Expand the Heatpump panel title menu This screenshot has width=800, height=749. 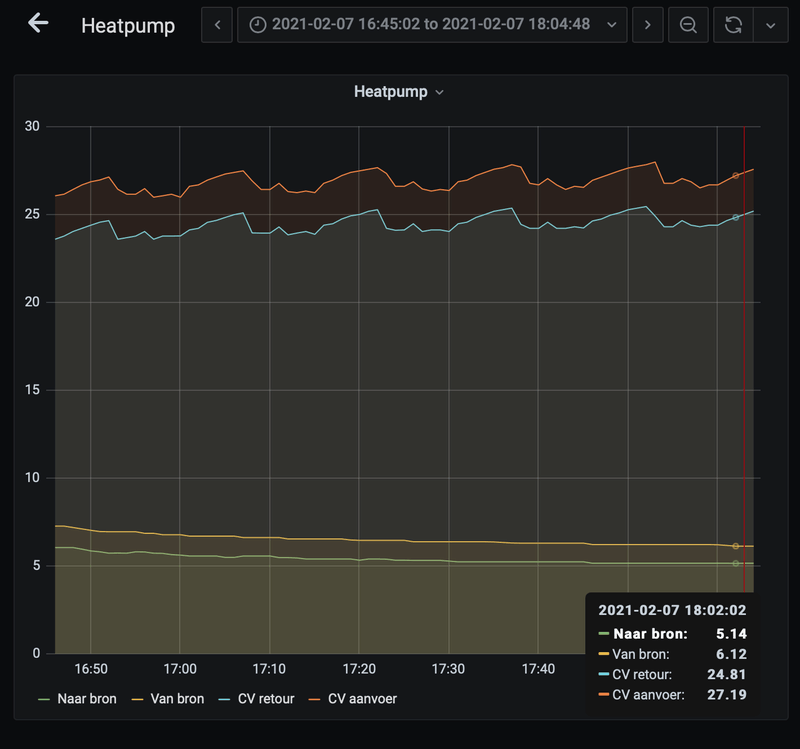(x=399, y=92)
